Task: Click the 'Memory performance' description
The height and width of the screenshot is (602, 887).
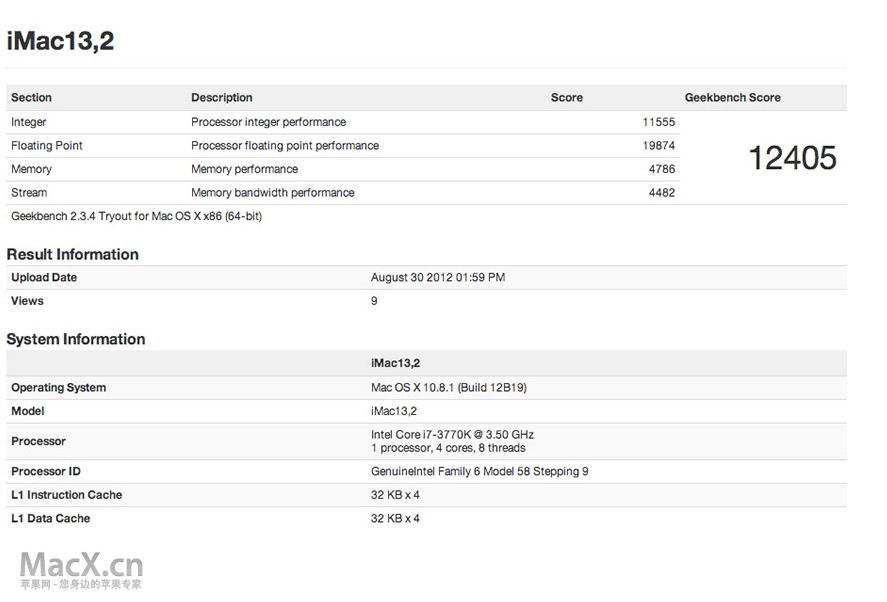Action: pyautogui.click(x=244, y=169)
